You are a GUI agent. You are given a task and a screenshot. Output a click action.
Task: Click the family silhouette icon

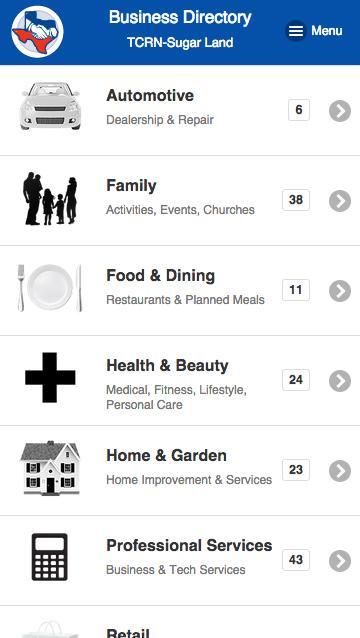click(x=50, y=199)
